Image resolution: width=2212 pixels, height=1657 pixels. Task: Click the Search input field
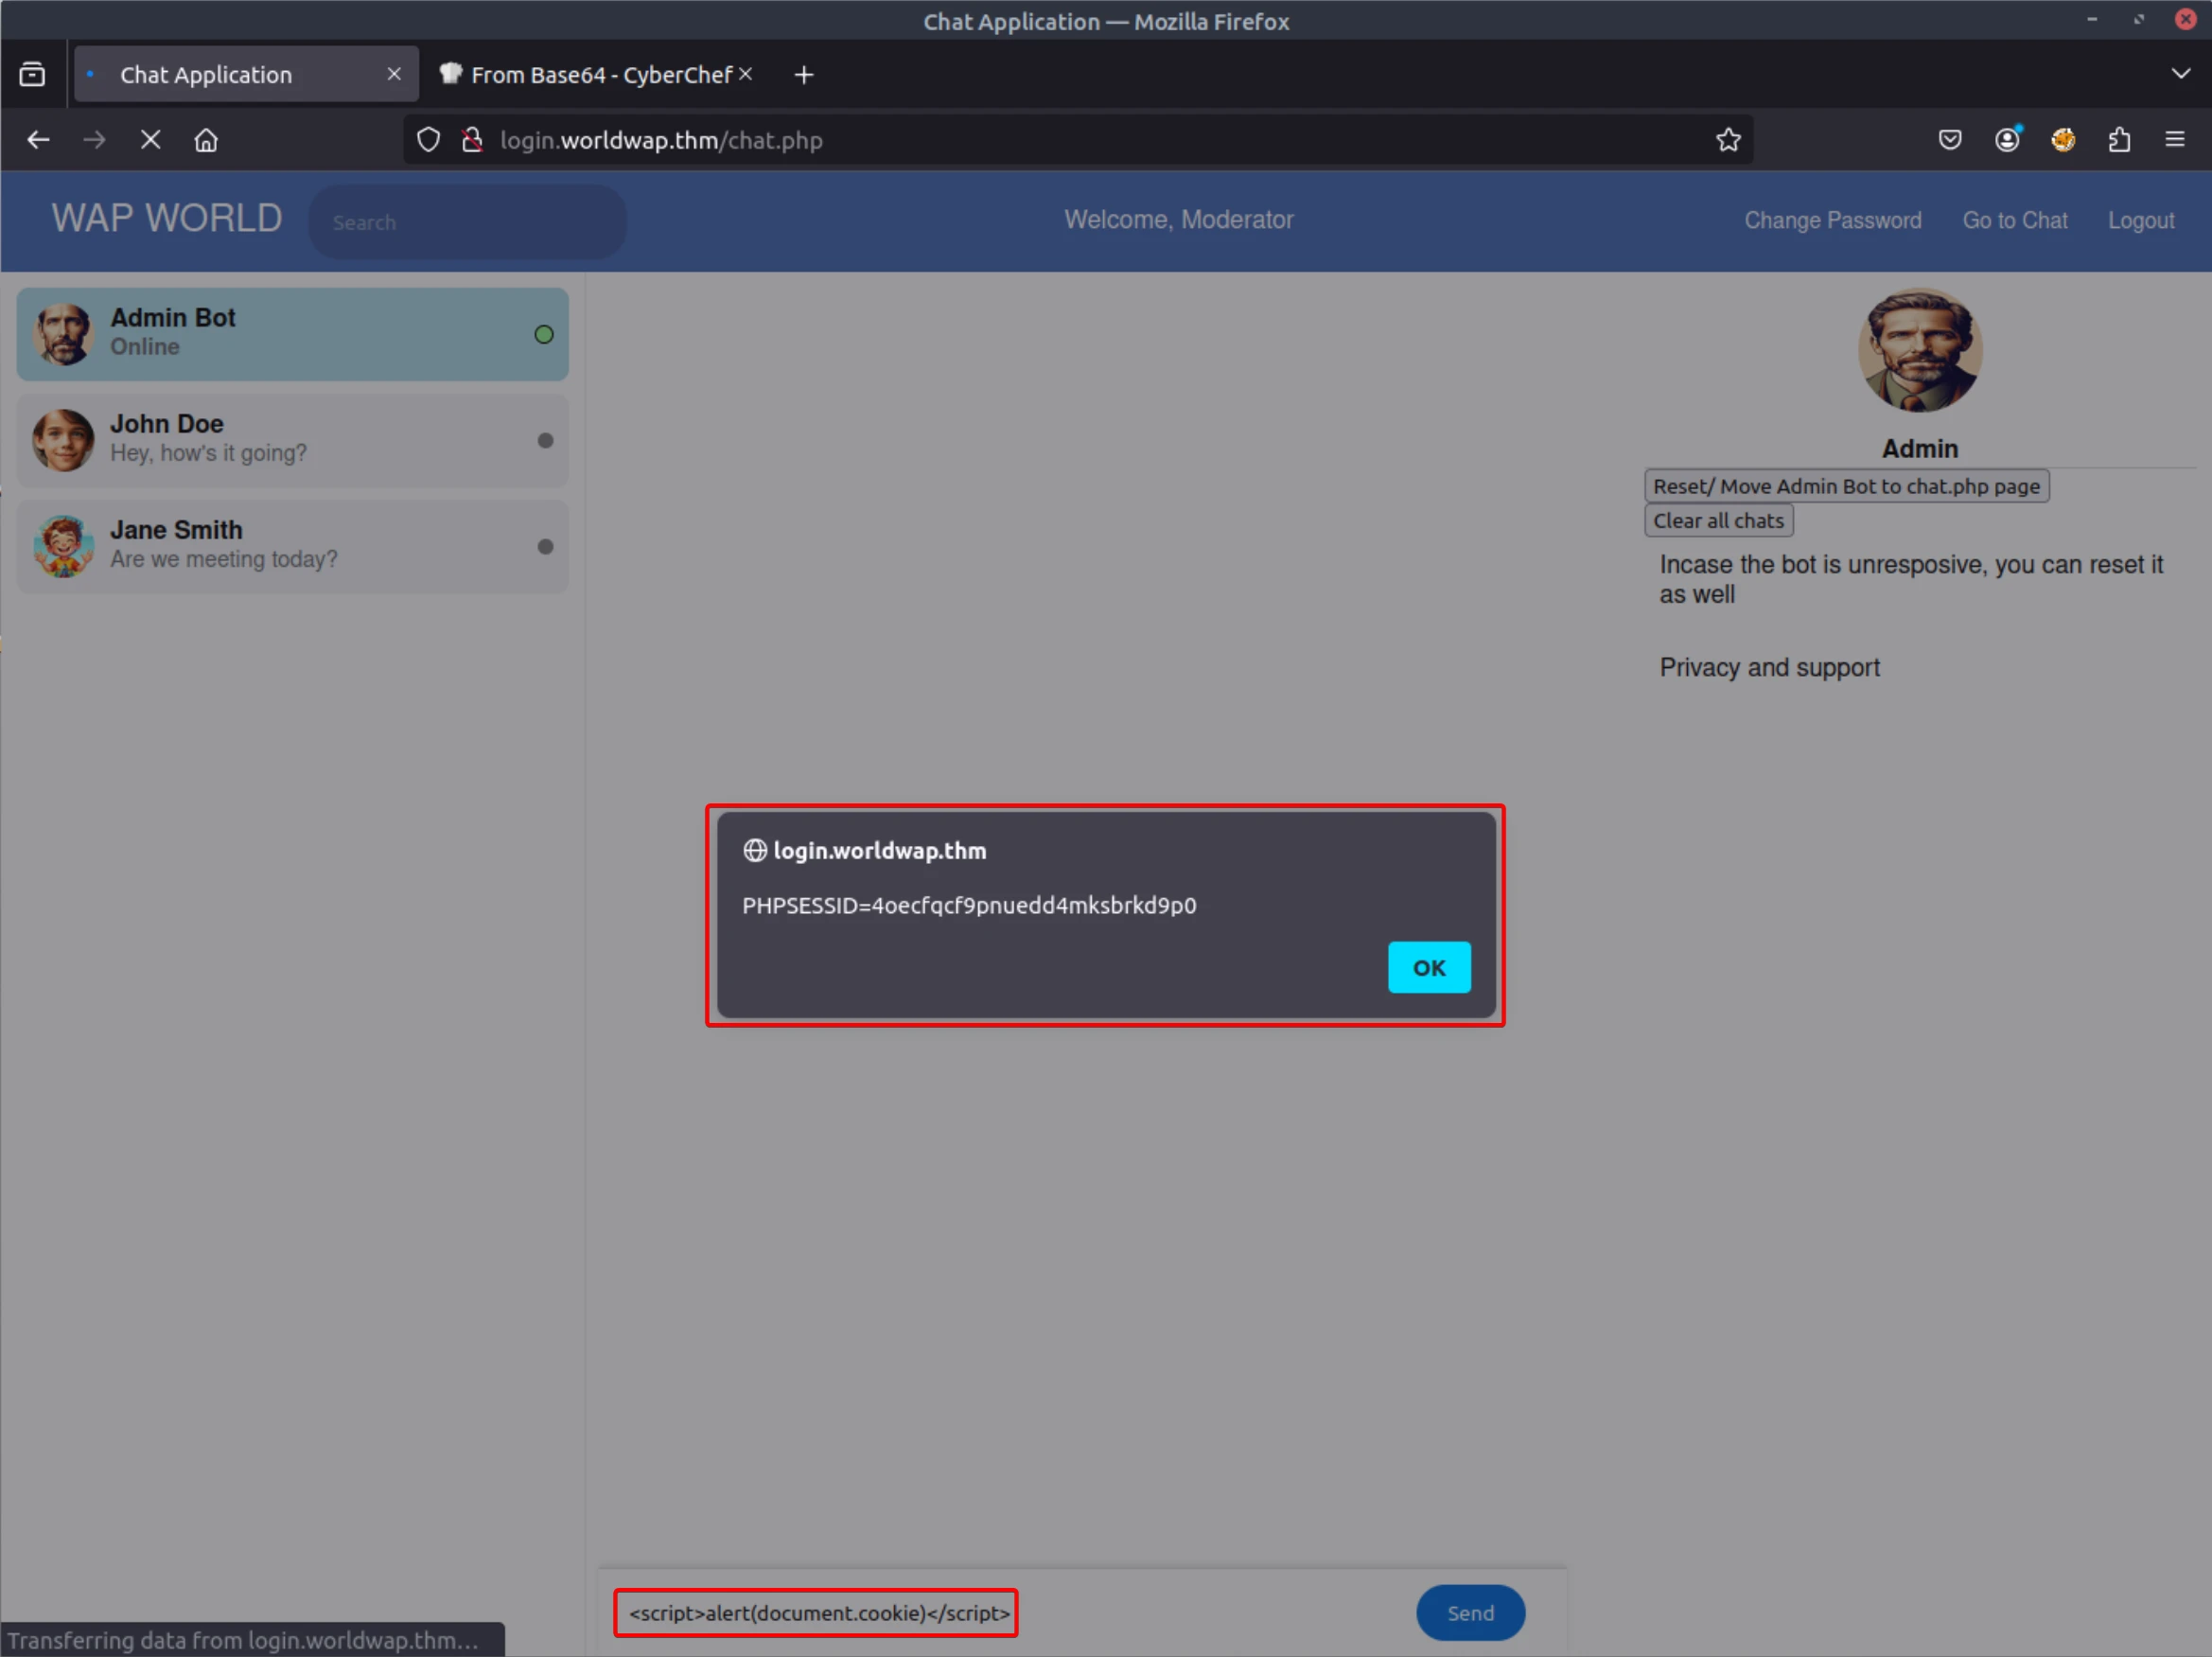467,222
